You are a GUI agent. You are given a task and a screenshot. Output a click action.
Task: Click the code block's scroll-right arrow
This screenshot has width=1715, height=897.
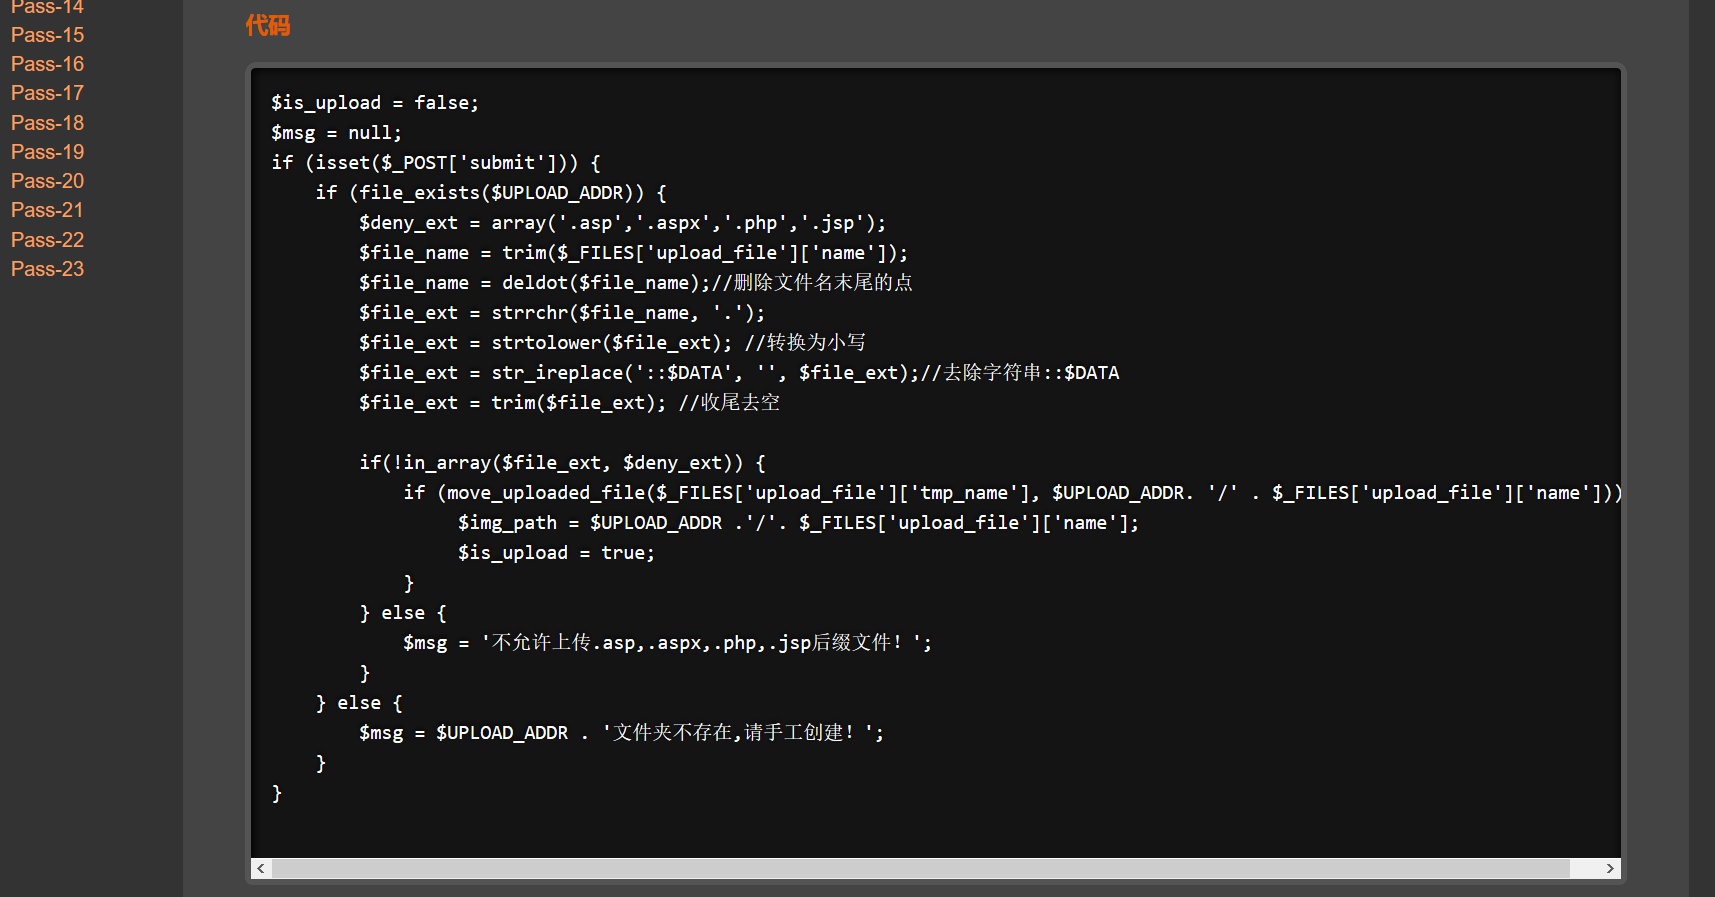(1610, 868)
